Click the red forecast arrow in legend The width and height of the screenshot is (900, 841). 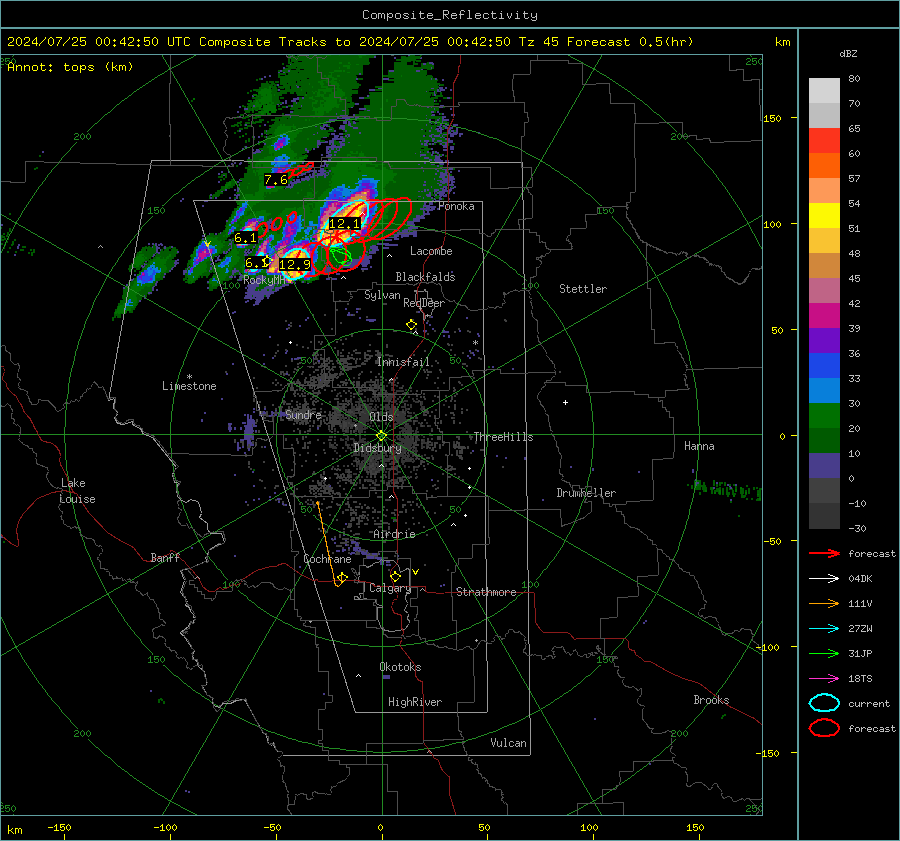[x=824, y=553]
